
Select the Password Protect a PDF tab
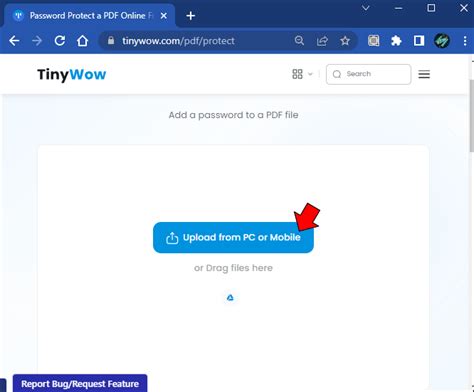click(x=90, y=16)
